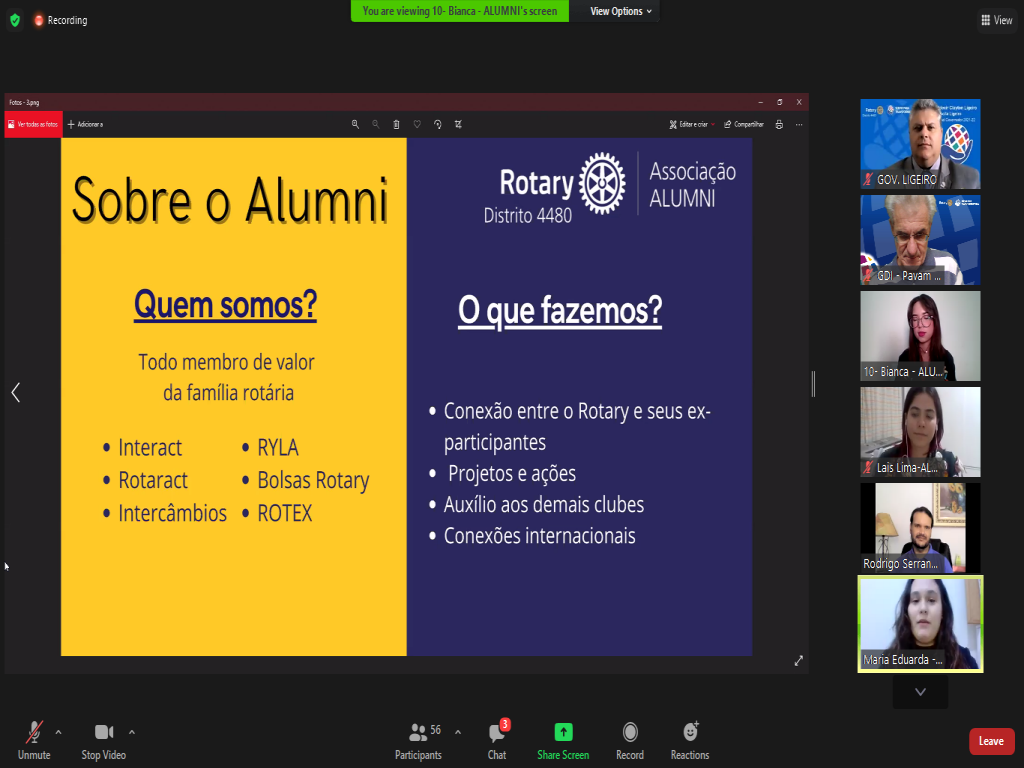Click the heart favorite icon in Photos toolbar
1024x768 pixels.
(417, 124)
